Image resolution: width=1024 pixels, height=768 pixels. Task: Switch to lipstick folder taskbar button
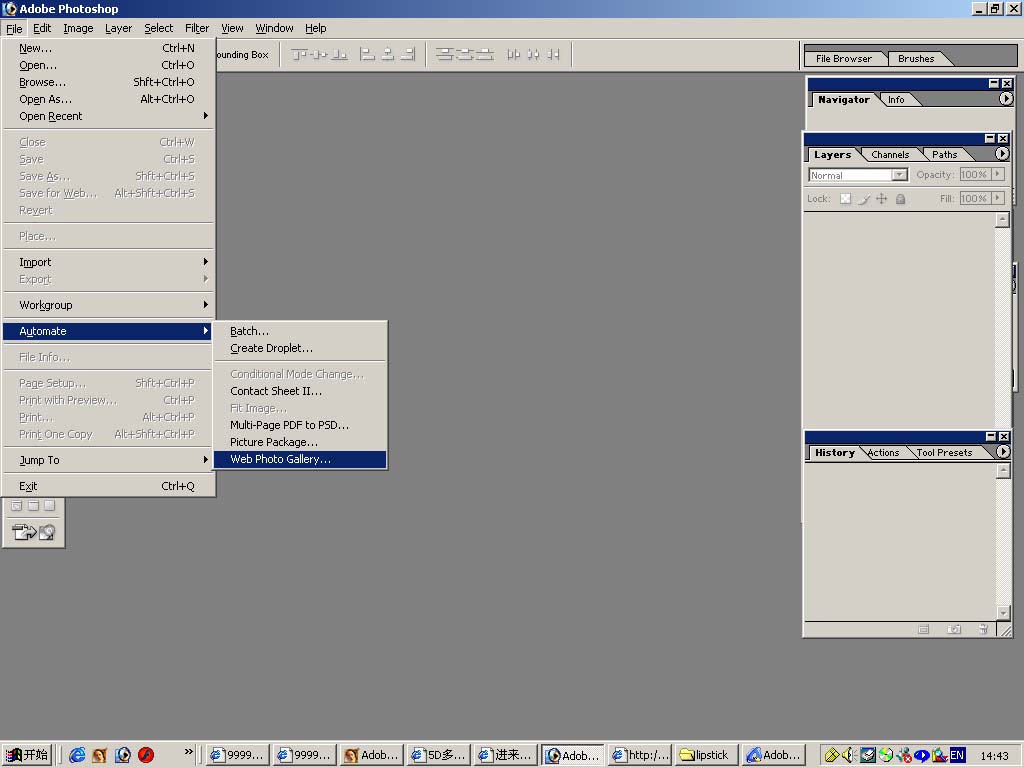coord(707,755)
